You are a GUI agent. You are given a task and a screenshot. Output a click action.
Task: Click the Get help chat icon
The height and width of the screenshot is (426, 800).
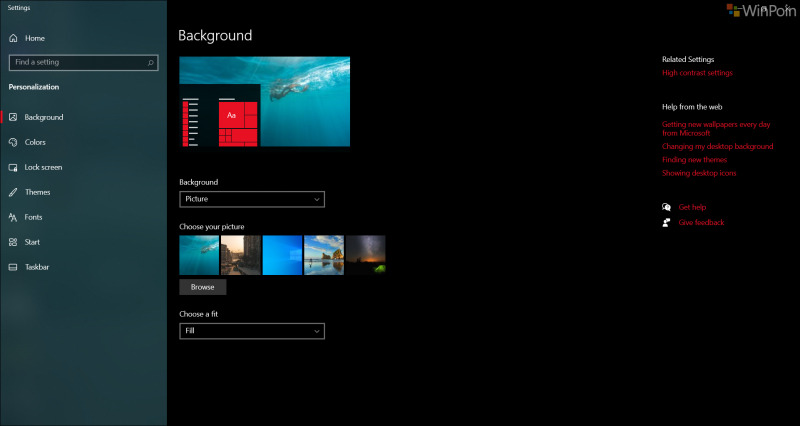click(666, 207)
